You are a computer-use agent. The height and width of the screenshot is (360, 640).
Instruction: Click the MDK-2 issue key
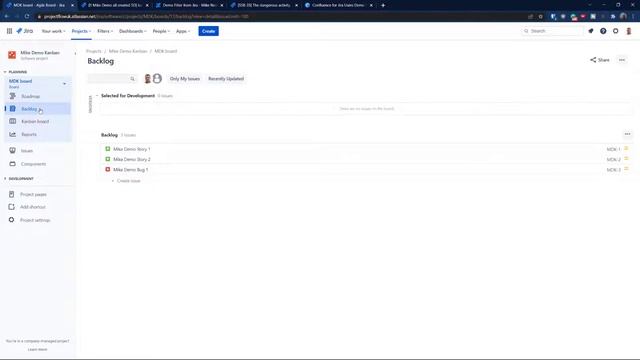[x=613, y=160]
